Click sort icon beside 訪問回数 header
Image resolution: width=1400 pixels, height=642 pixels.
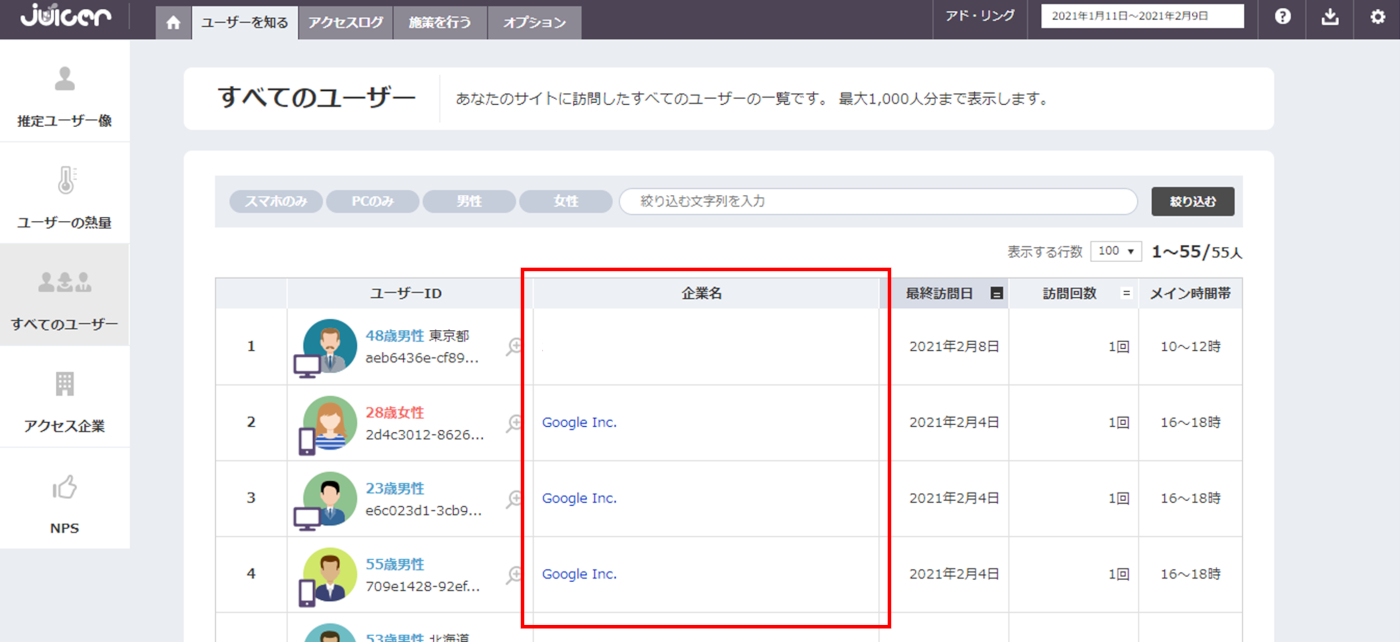pyautogui.click(x=1126, y=293)
